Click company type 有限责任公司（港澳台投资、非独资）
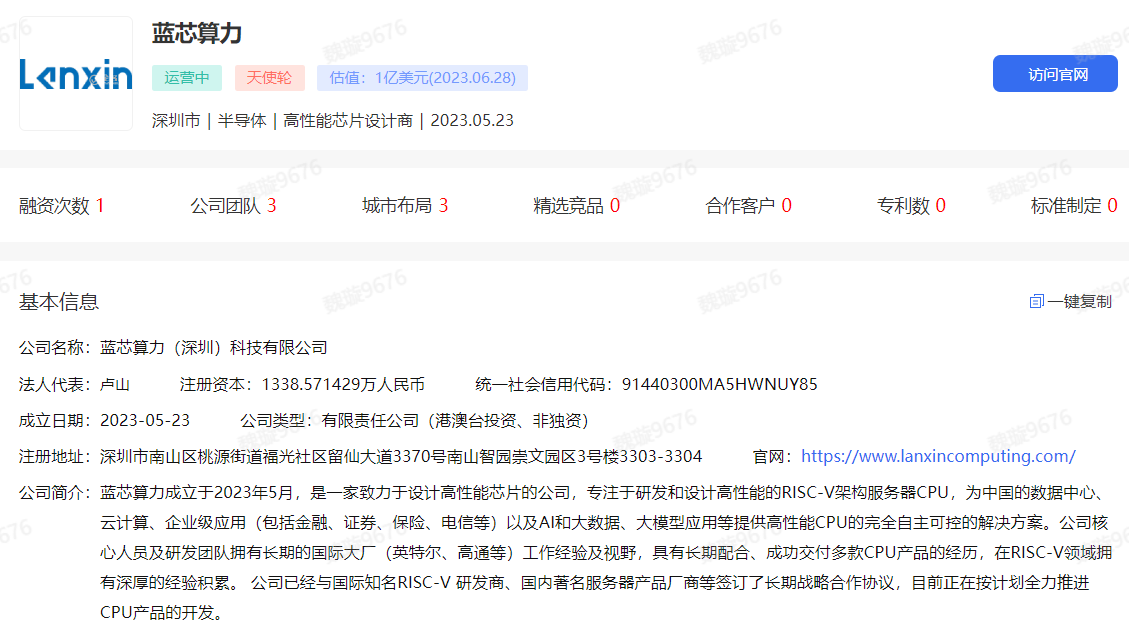Screen dimensions: 1129x639 pos(455,421)
